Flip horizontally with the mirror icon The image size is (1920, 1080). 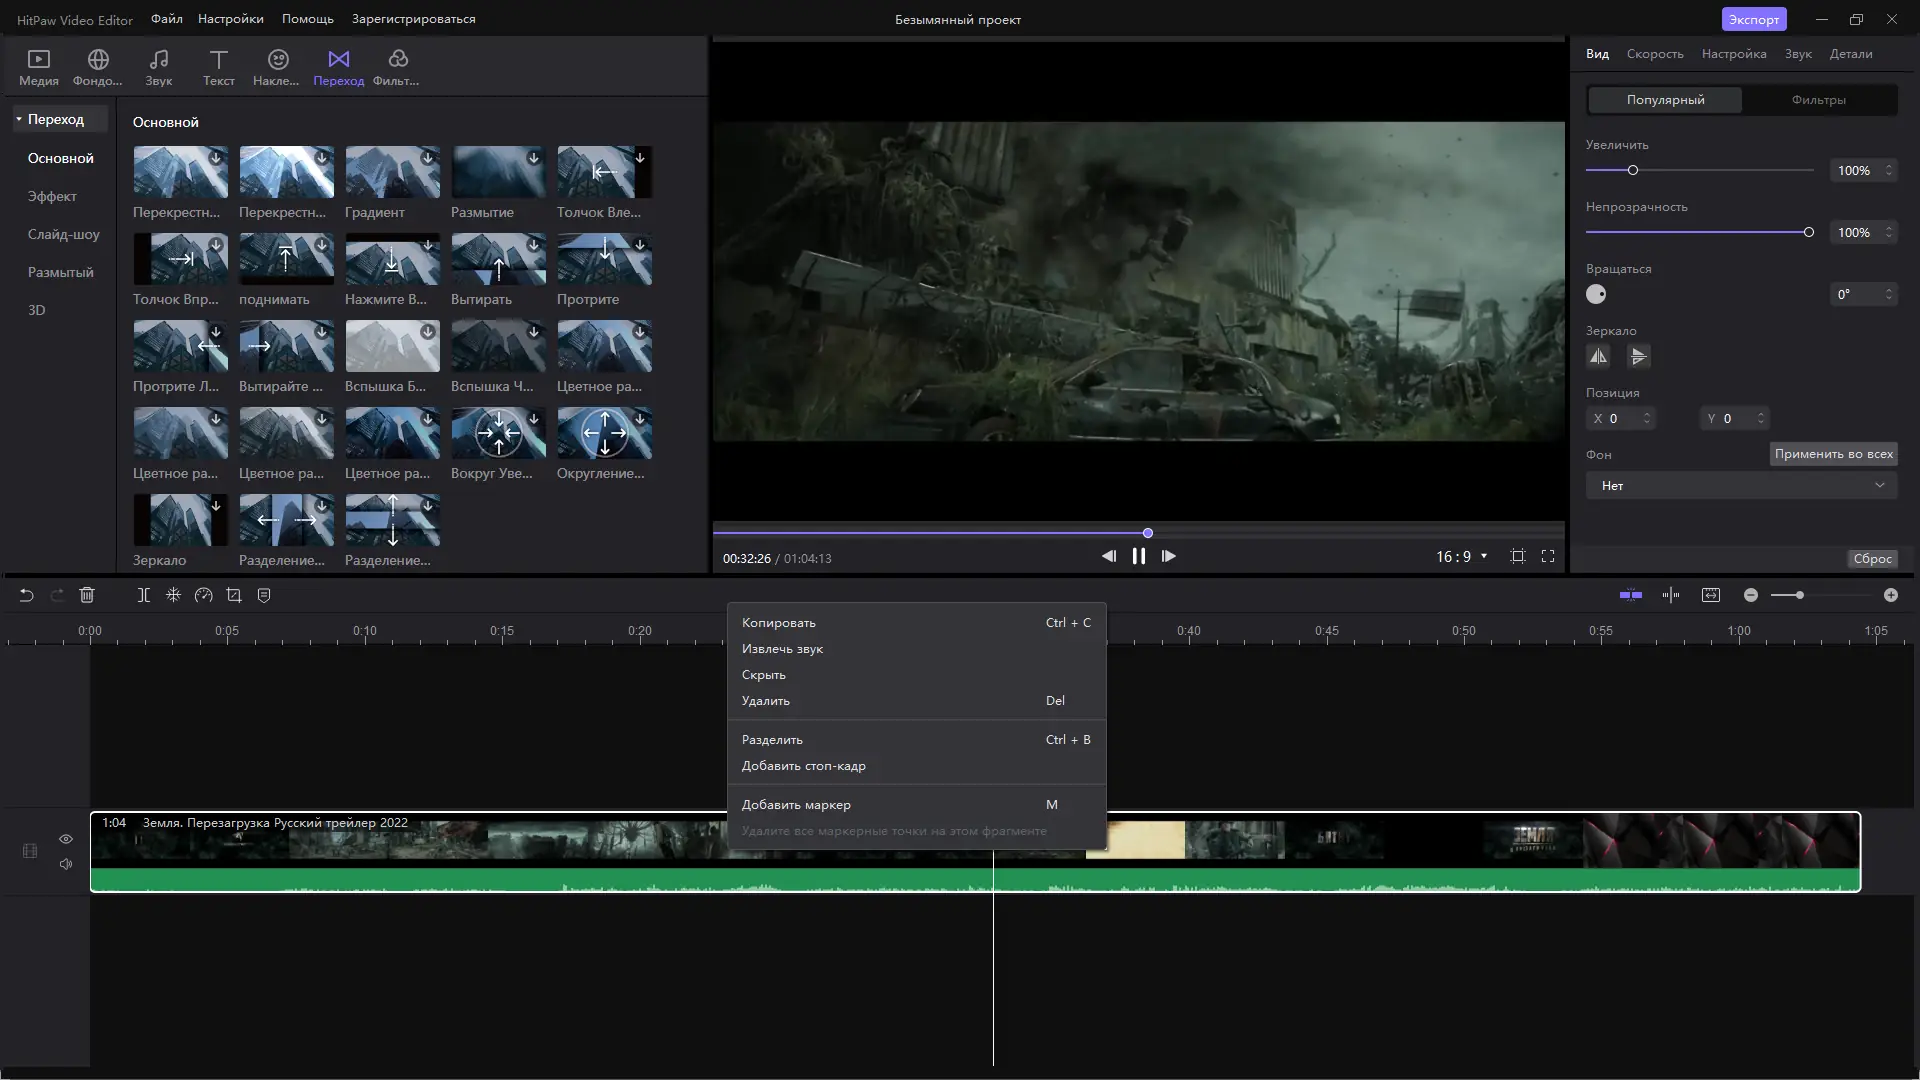click(1598, 356)
